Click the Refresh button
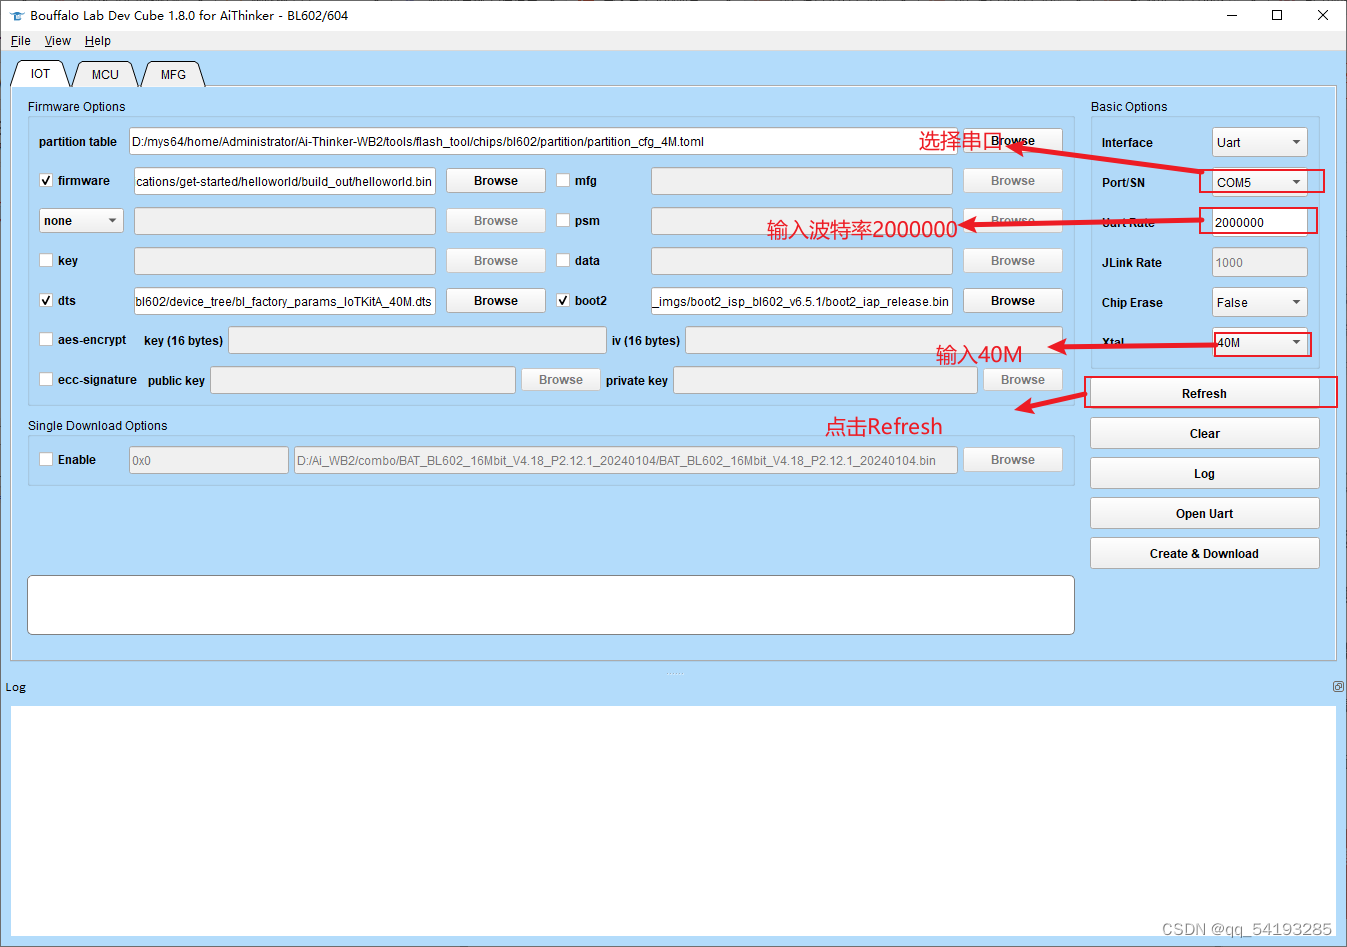Image resolution: width=1347 pixels, height=947 pixels. coord(1204,394)
